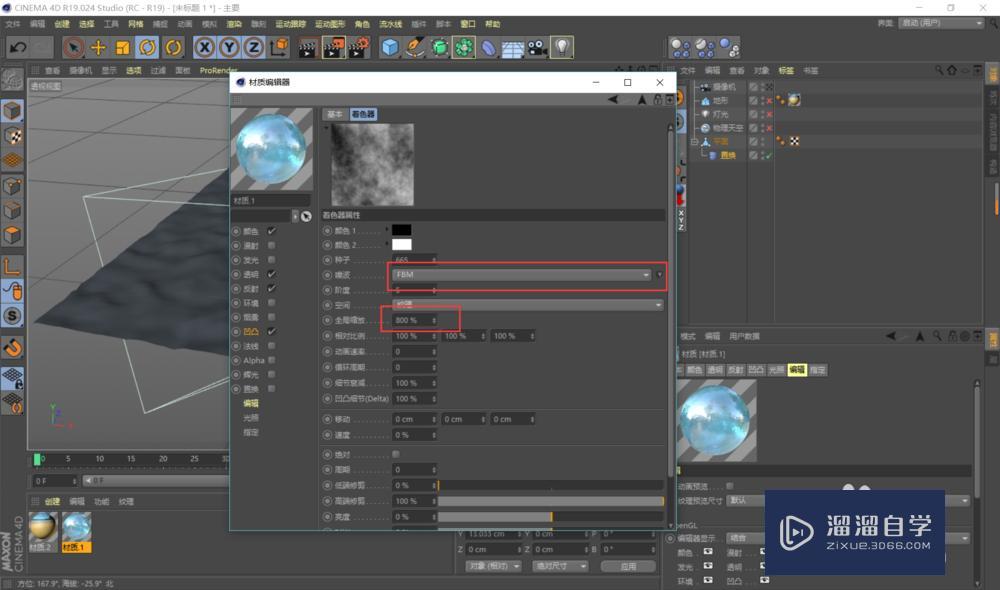Open the 文件 menu in menu bar

tap(13, 24)
